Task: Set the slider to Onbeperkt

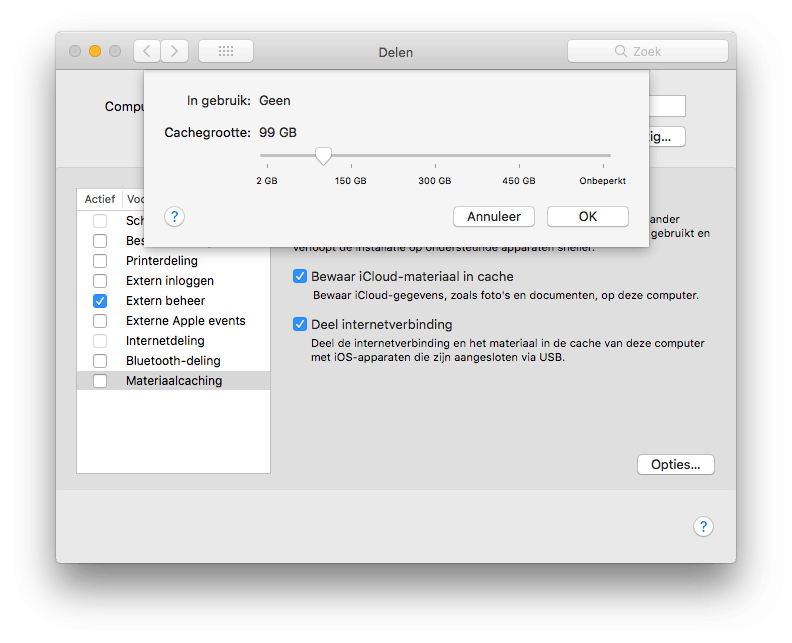Action: (603, 156)
